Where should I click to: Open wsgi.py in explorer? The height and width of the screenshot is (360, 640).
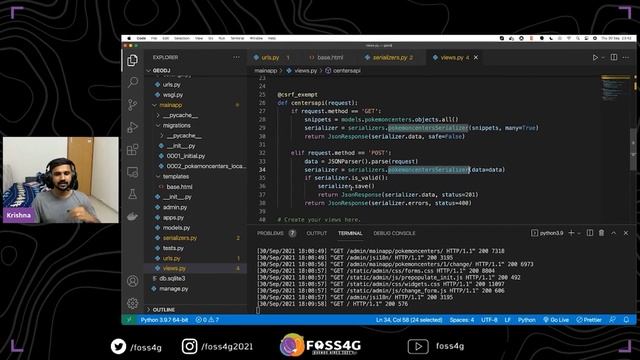173,95
